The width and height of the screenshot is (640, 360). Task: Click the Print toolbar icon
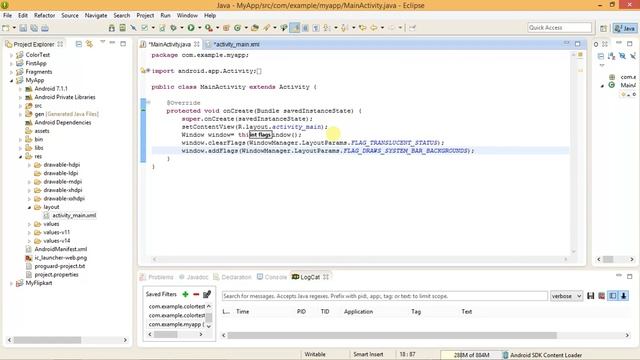click(x=44, y=28)
